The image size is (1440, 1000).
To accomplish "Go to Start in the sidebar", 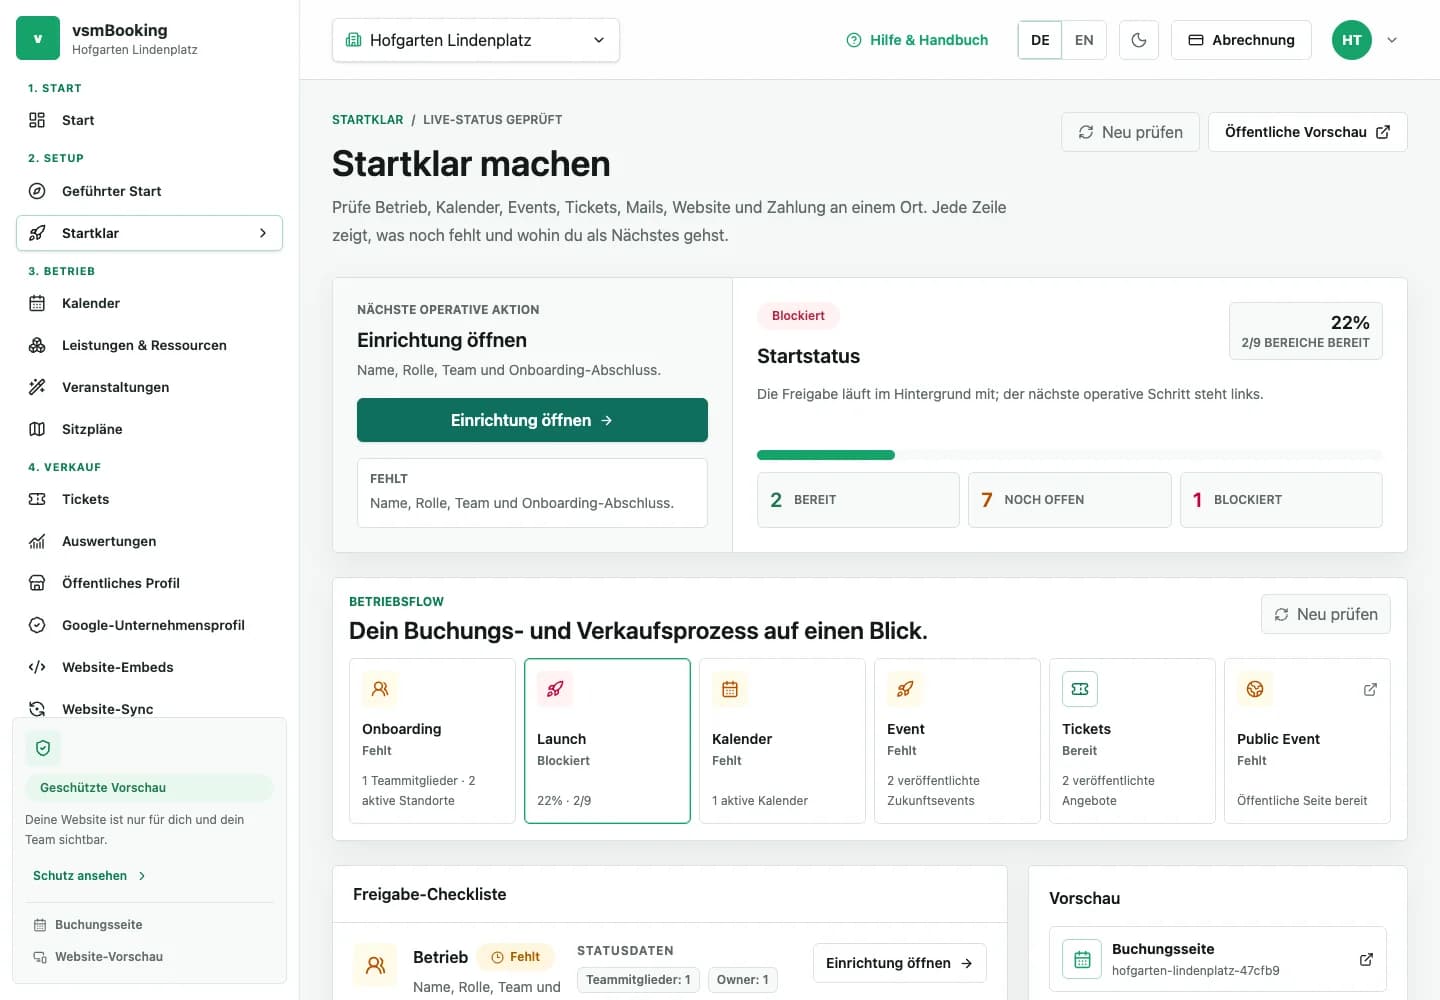I will (150, 120).
